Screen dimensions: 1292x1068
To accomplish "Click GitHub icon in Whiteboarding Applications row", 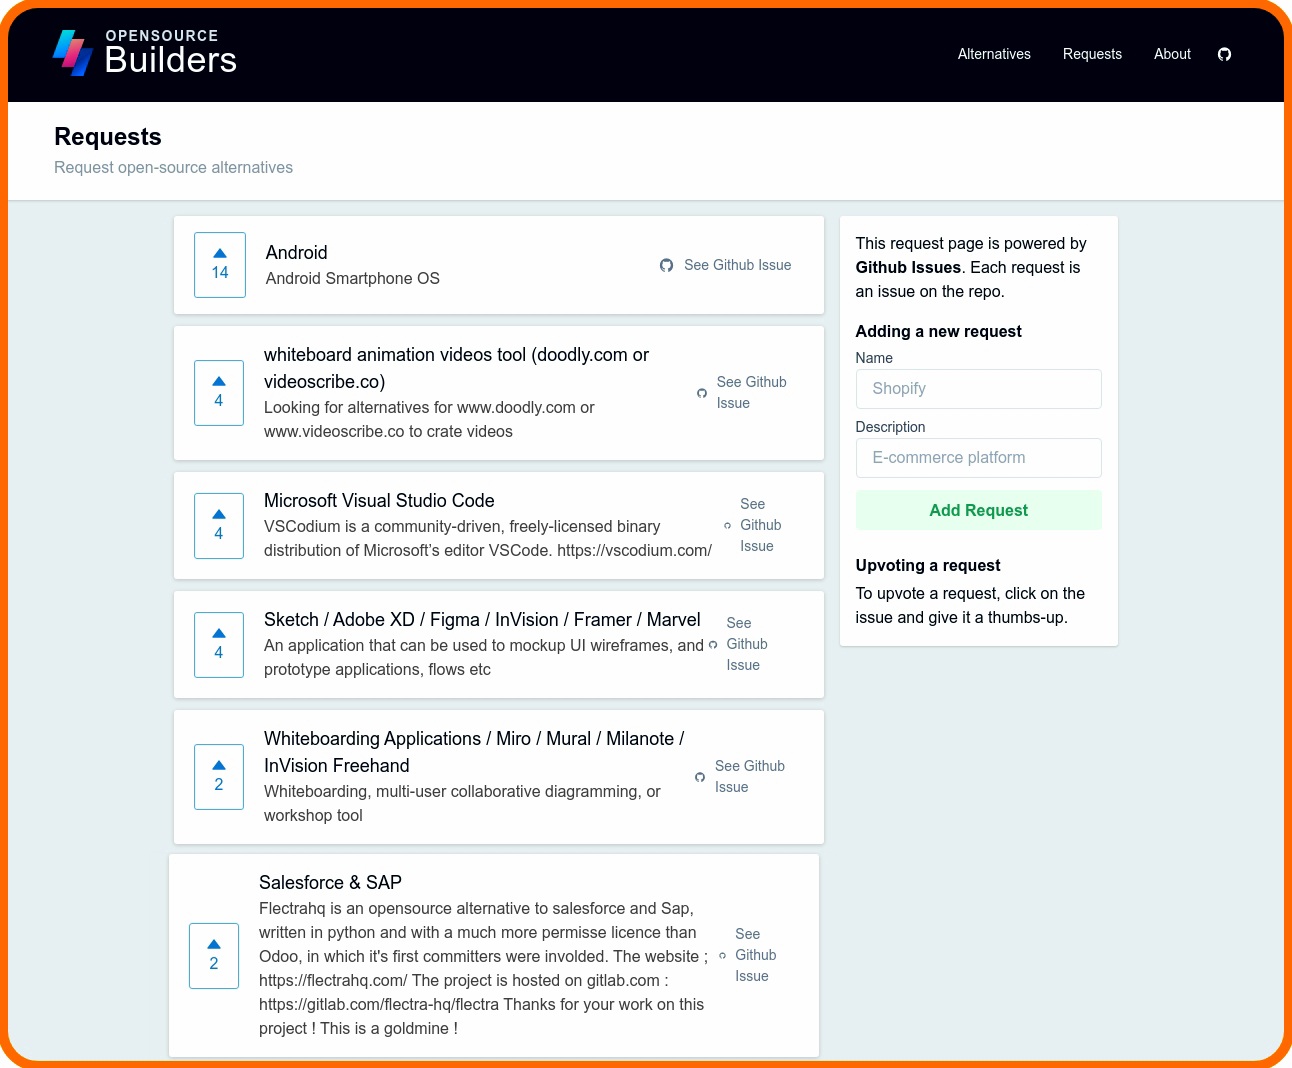I will point(700,777).
